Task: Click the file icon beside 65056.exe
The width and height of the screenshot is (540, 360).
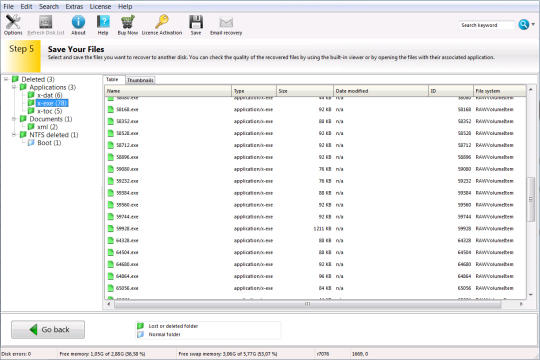Action: 111,288
